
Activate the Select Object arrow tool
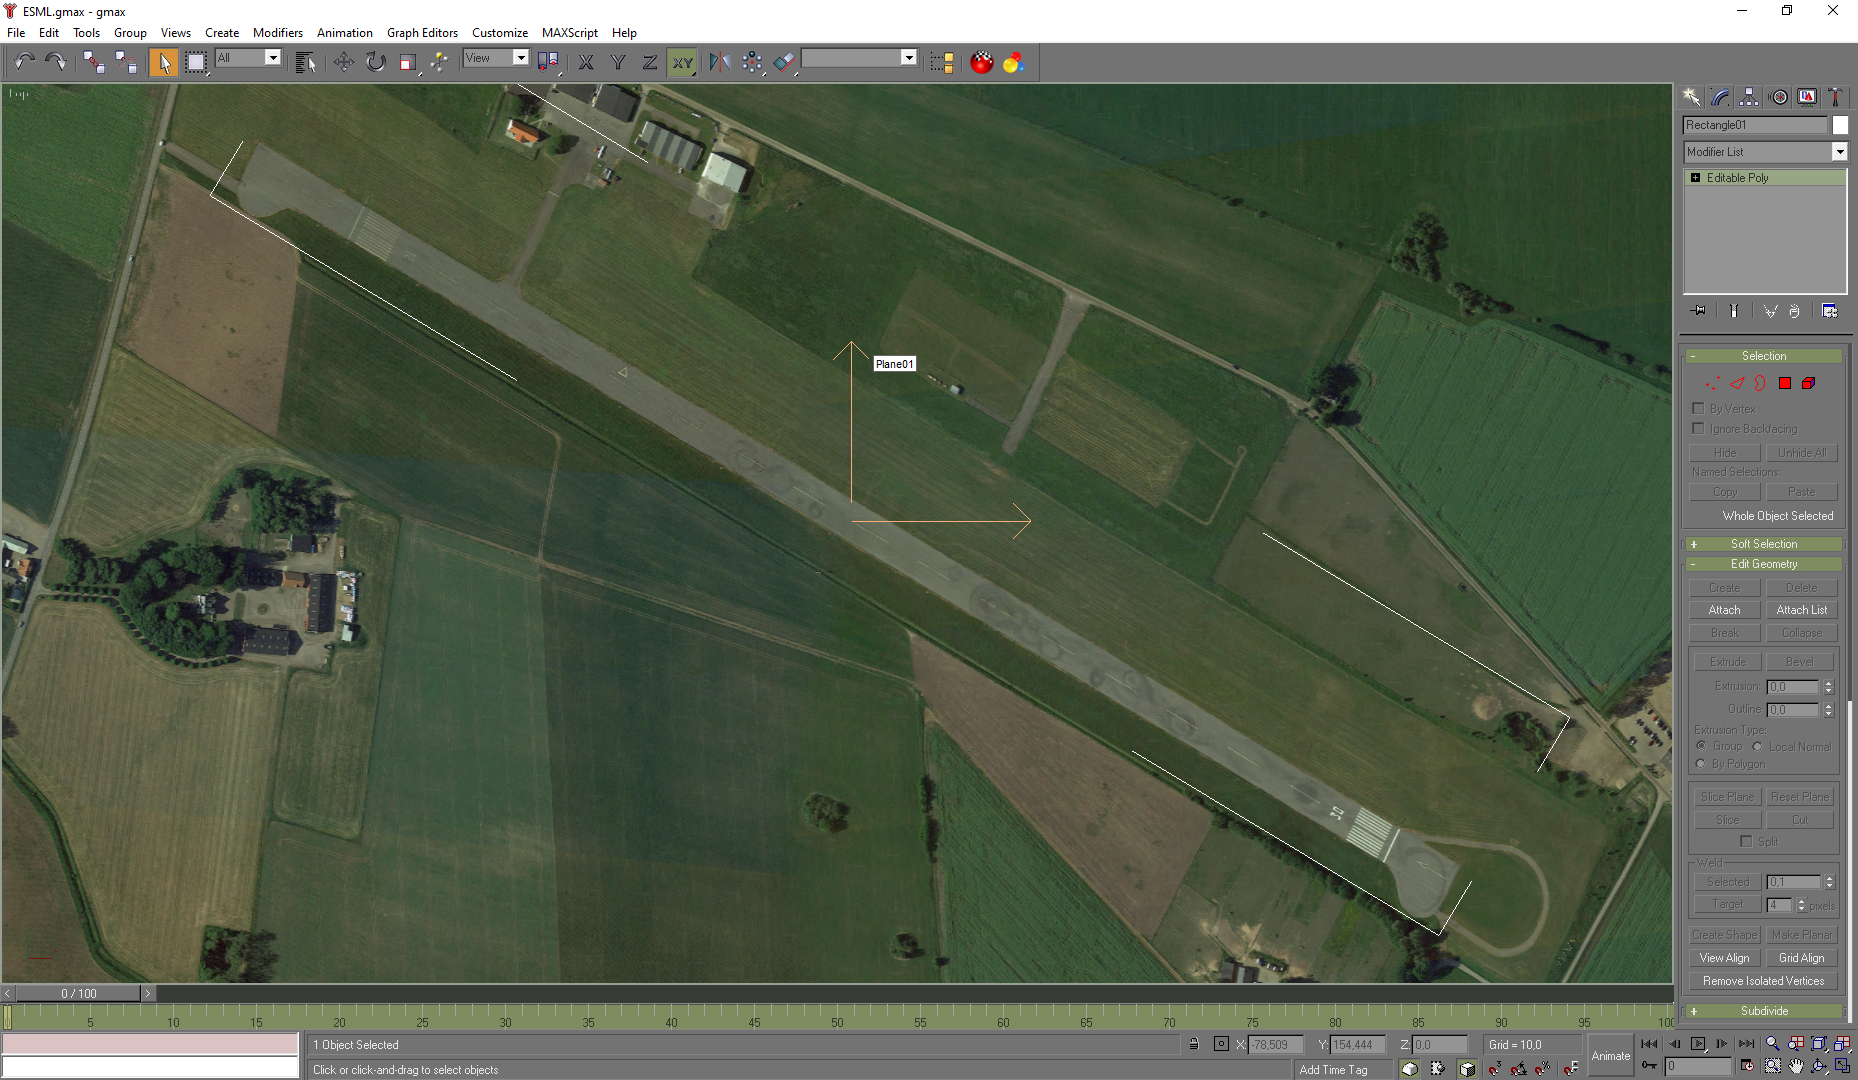click(163, 62)
